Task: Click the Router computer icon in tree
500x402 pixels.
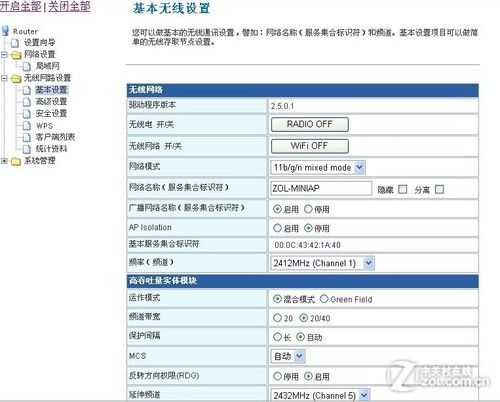Action: pos(5,31)
